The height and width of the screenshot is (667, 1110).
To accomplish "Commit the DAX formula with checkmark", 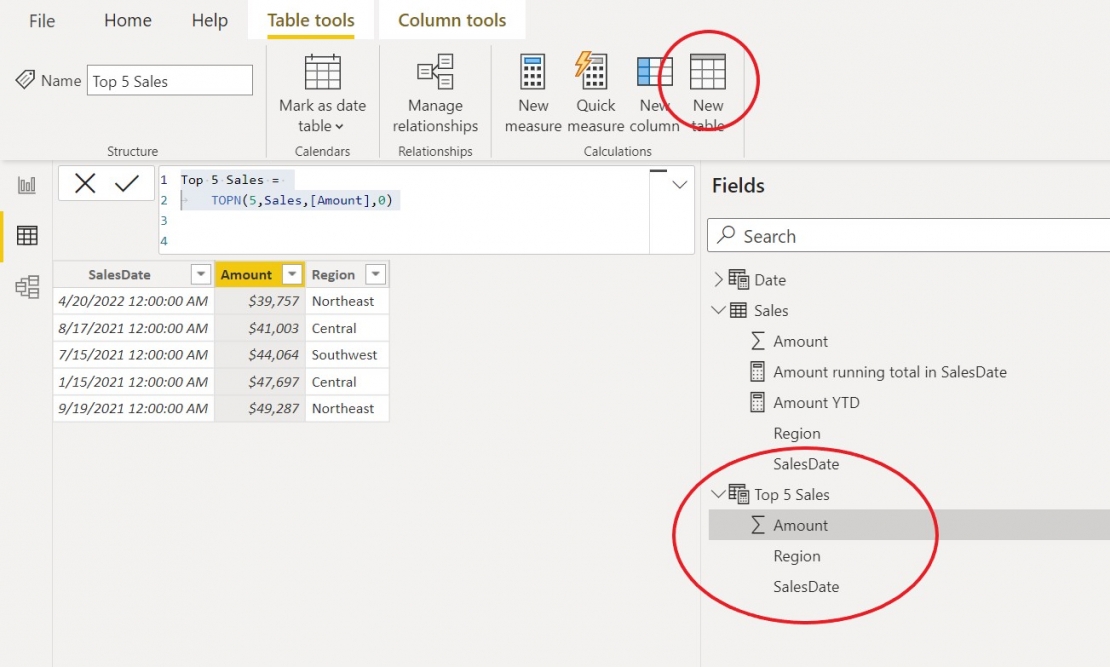I will pos(125,183).
